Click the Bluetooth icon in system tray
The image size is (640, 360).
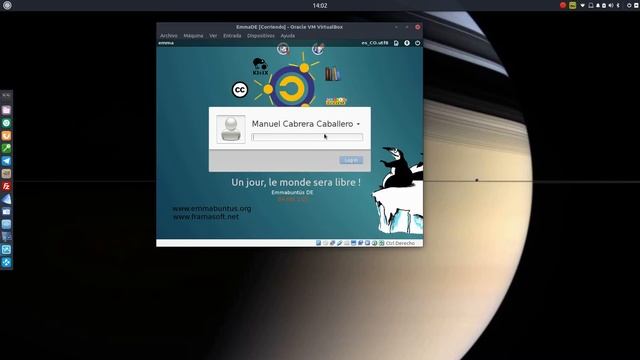pos(618,5)
